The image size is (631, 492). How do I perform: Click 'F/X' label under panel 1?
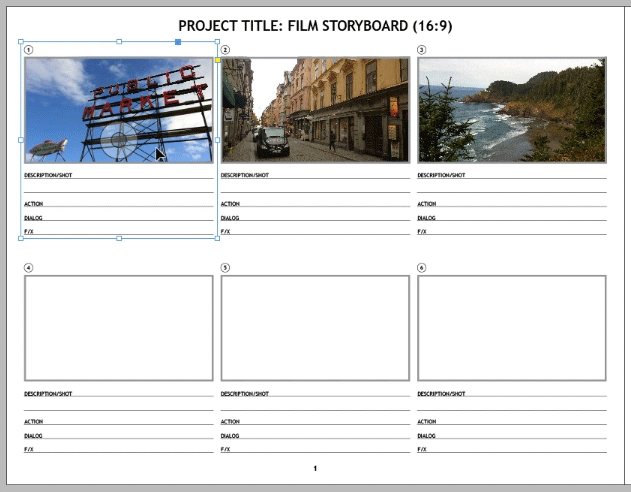click(29, 232)
